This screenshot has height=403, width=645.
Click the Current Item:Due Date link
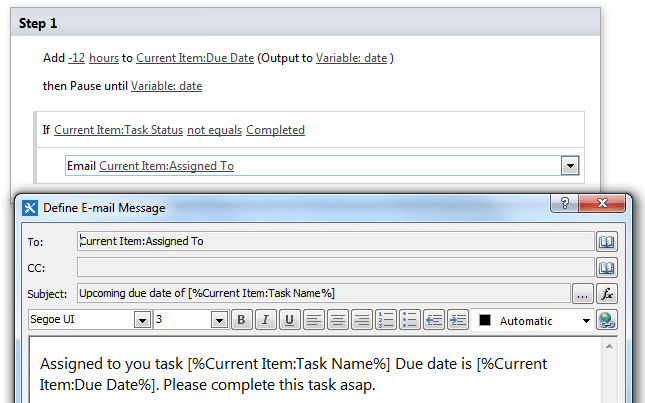[195, 58]
